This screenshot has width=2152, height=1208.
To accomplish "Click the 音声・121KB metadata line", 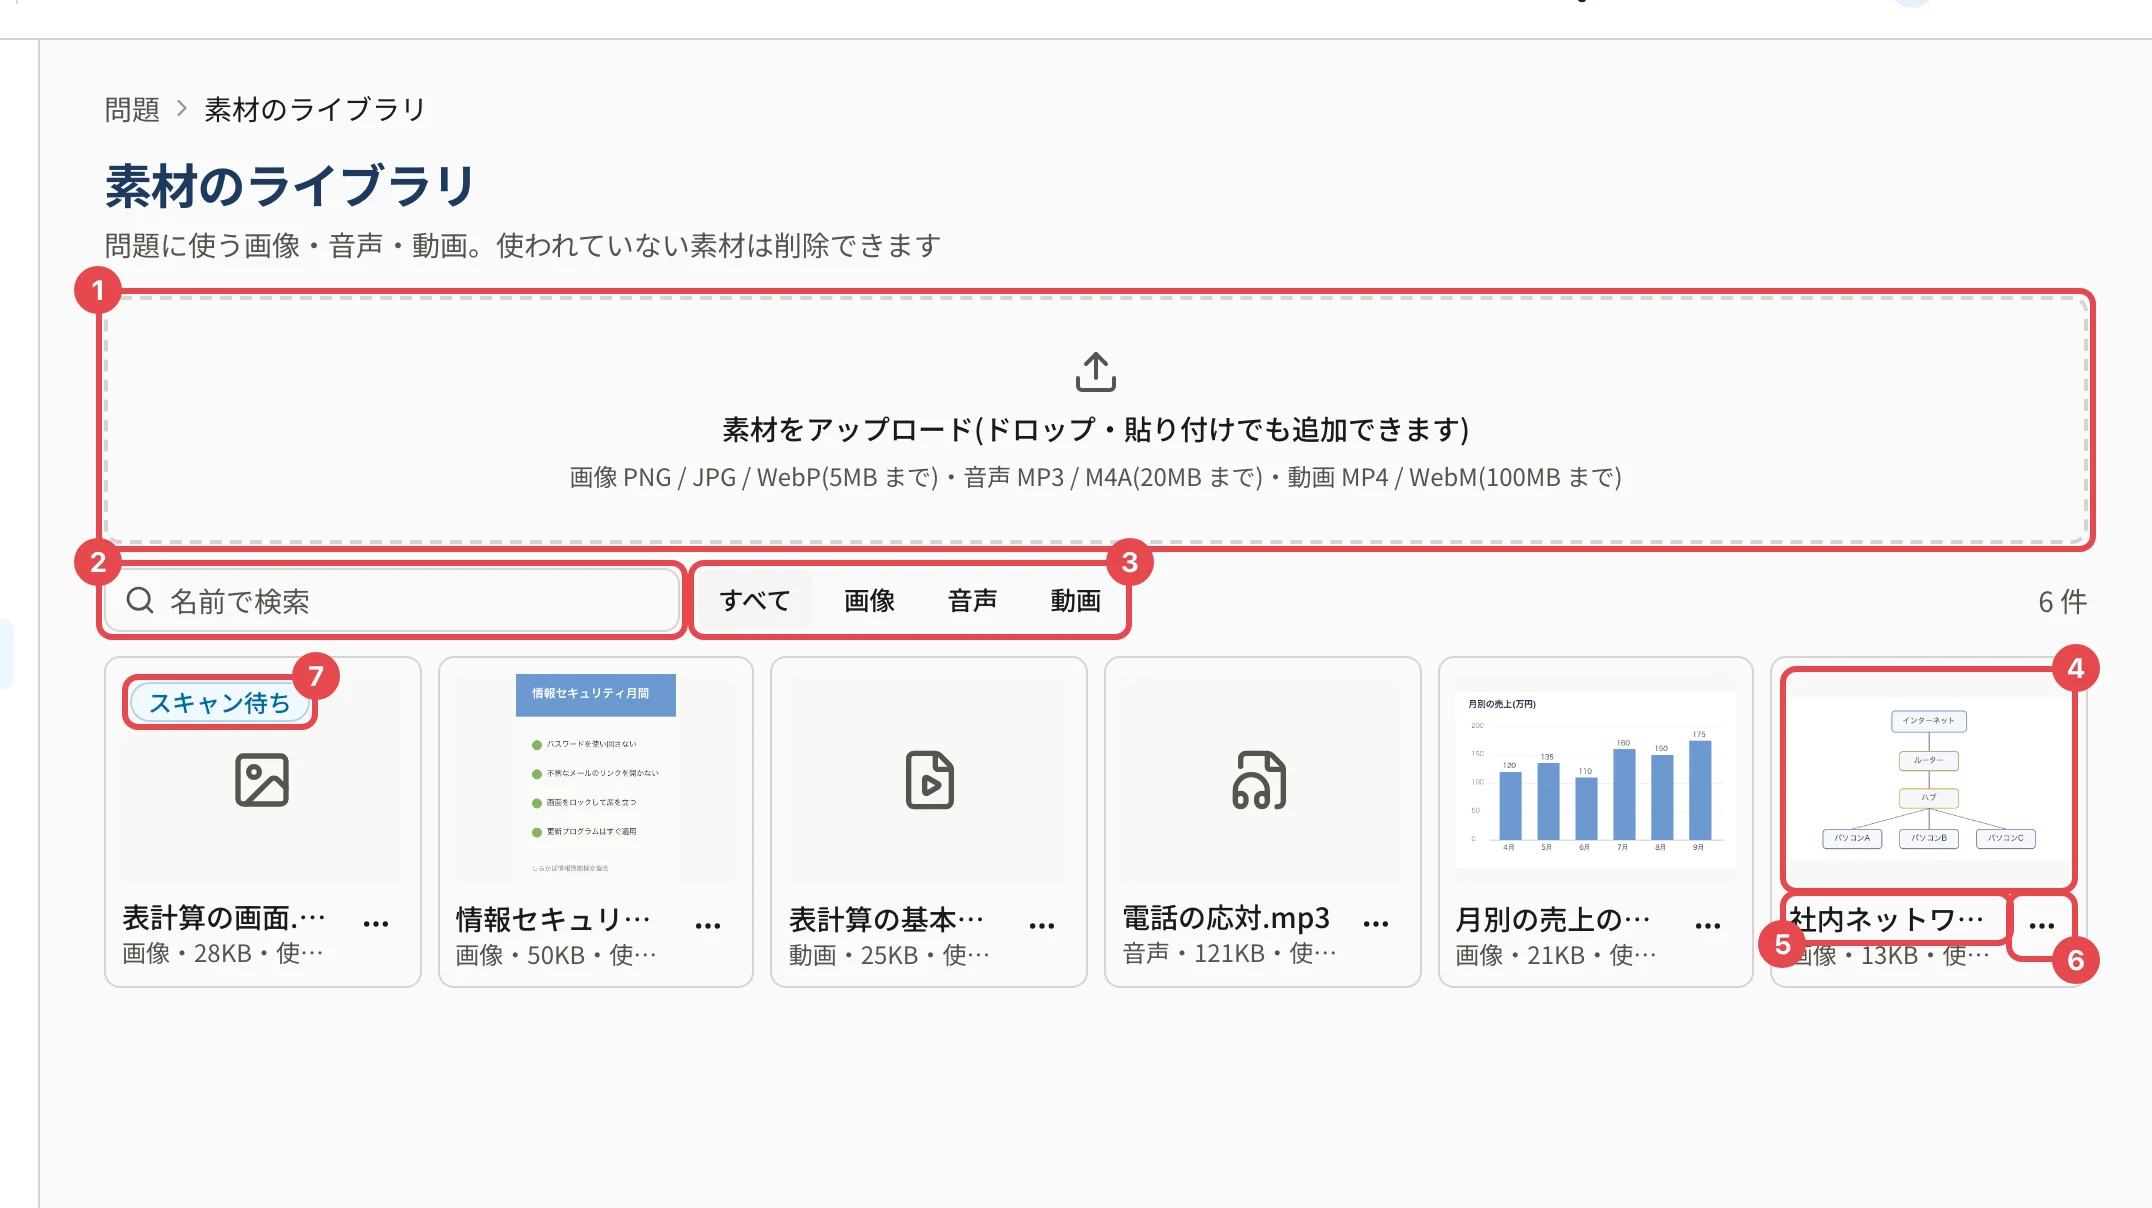I will point(1229,953).
